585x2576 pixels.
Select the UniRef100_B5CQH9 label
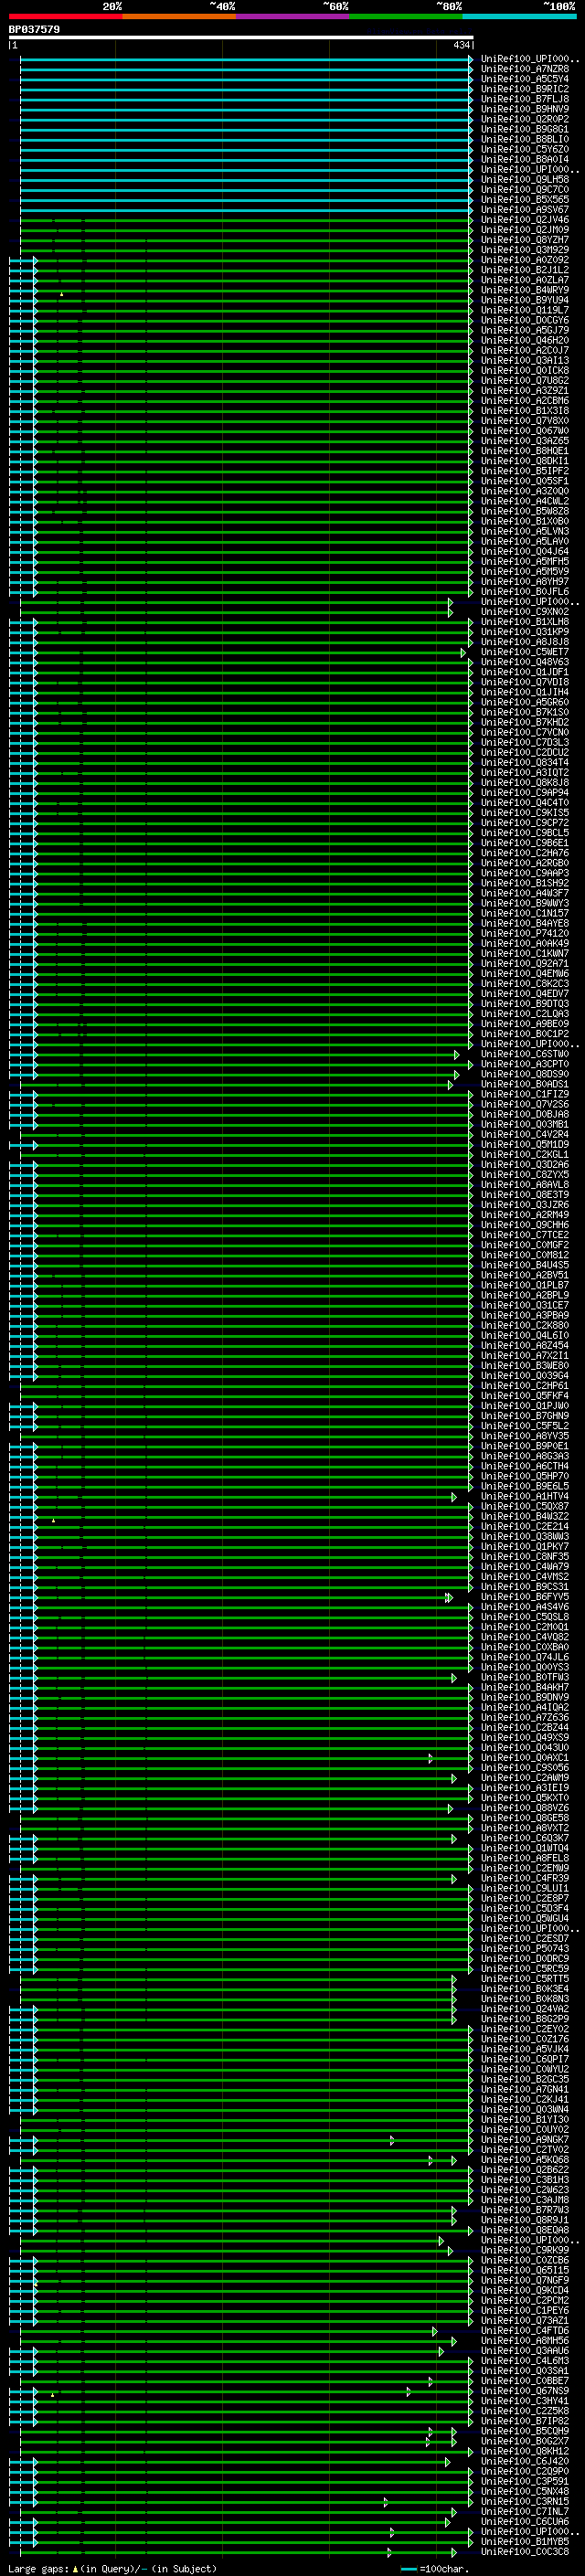coord(525,2431)
